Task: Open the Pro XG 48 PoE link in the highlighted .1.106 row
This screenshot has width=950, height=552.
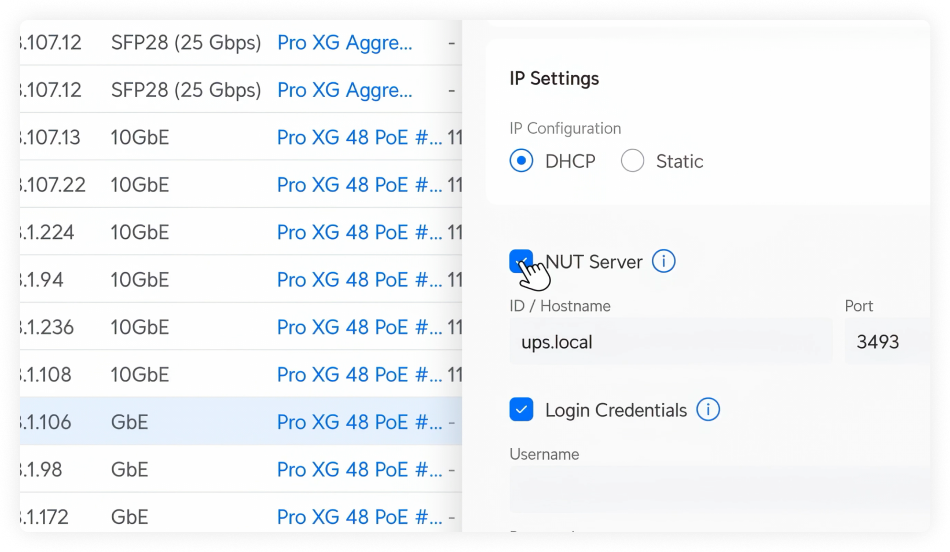Action: tap(359, 422)
